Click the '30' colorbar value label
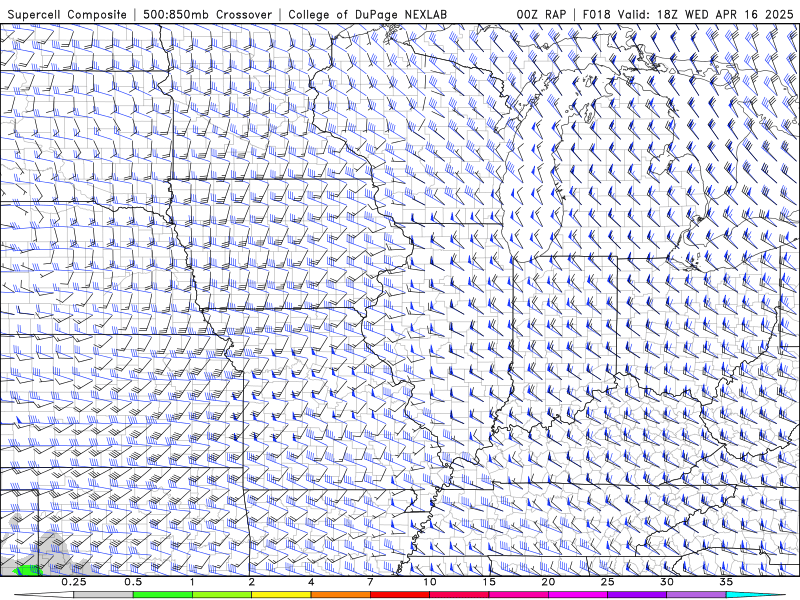Image resolution: width=800 pixels, height=600 pixels. (x=666, y=582)
